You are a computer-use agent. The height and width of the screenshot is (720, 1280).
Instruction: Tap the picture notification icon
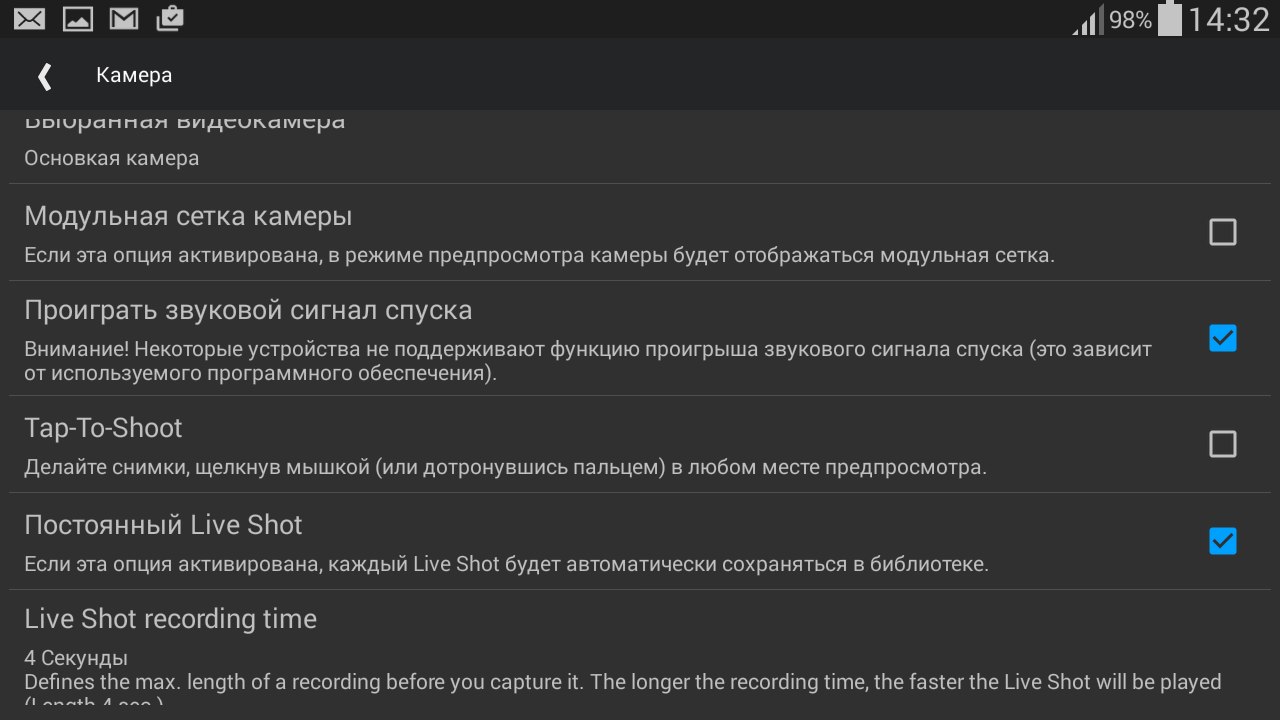coord(77,18)
